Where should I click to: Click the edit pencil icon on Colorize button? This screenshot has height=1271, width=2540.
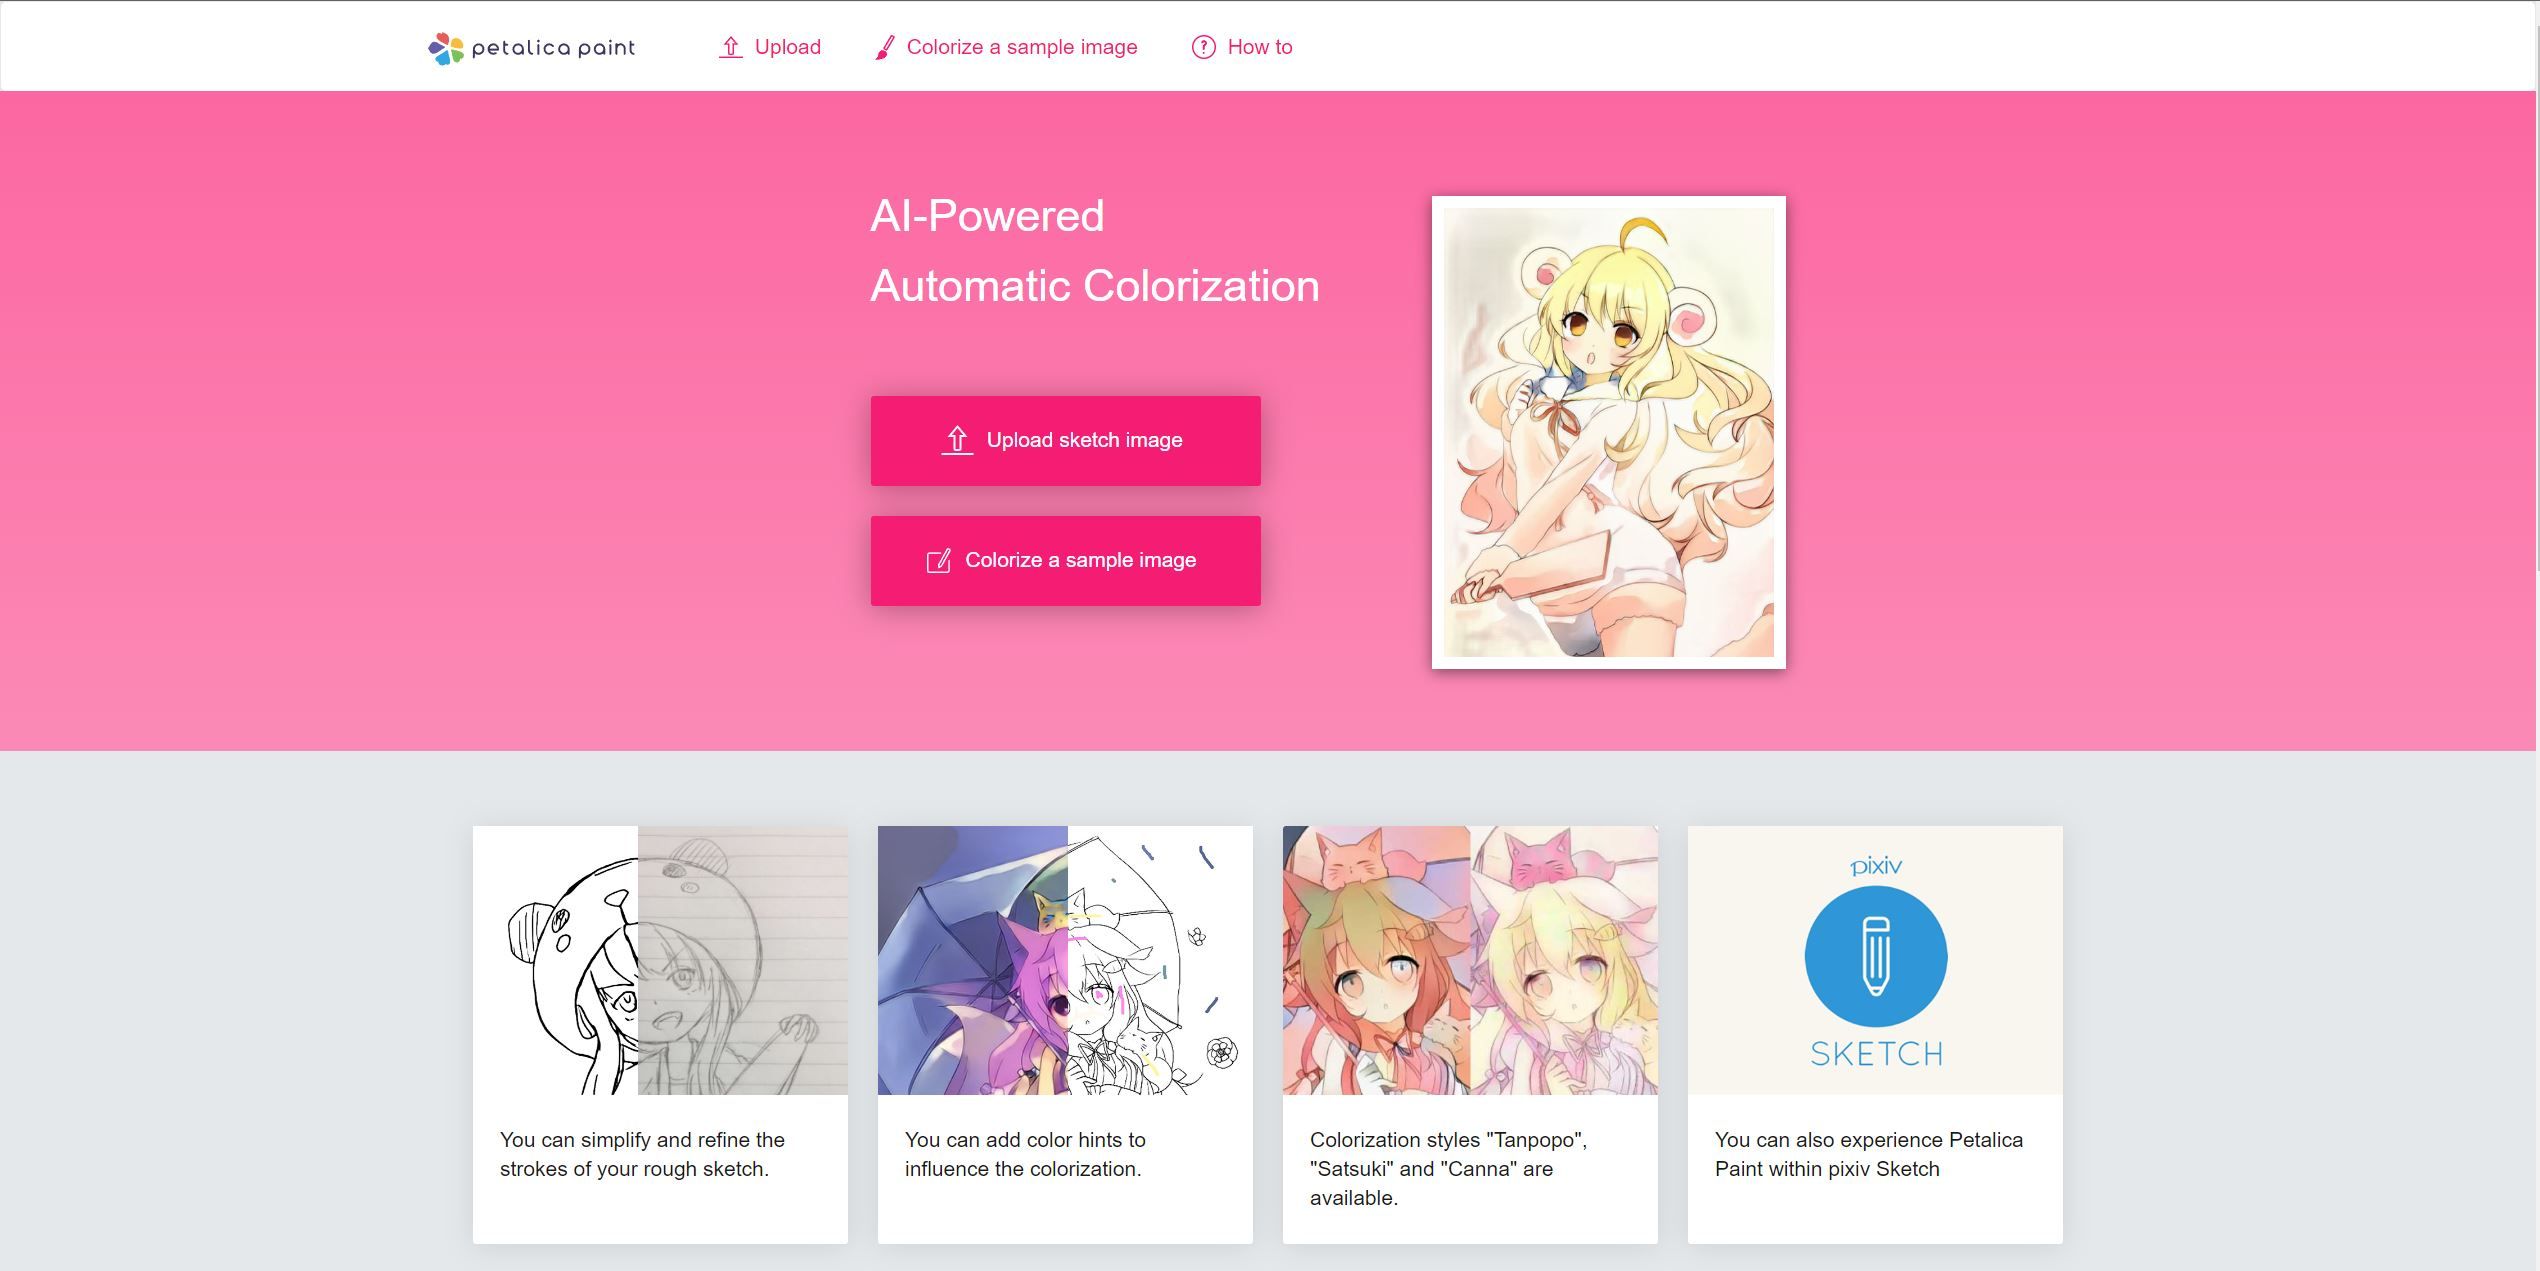point(938,560)
